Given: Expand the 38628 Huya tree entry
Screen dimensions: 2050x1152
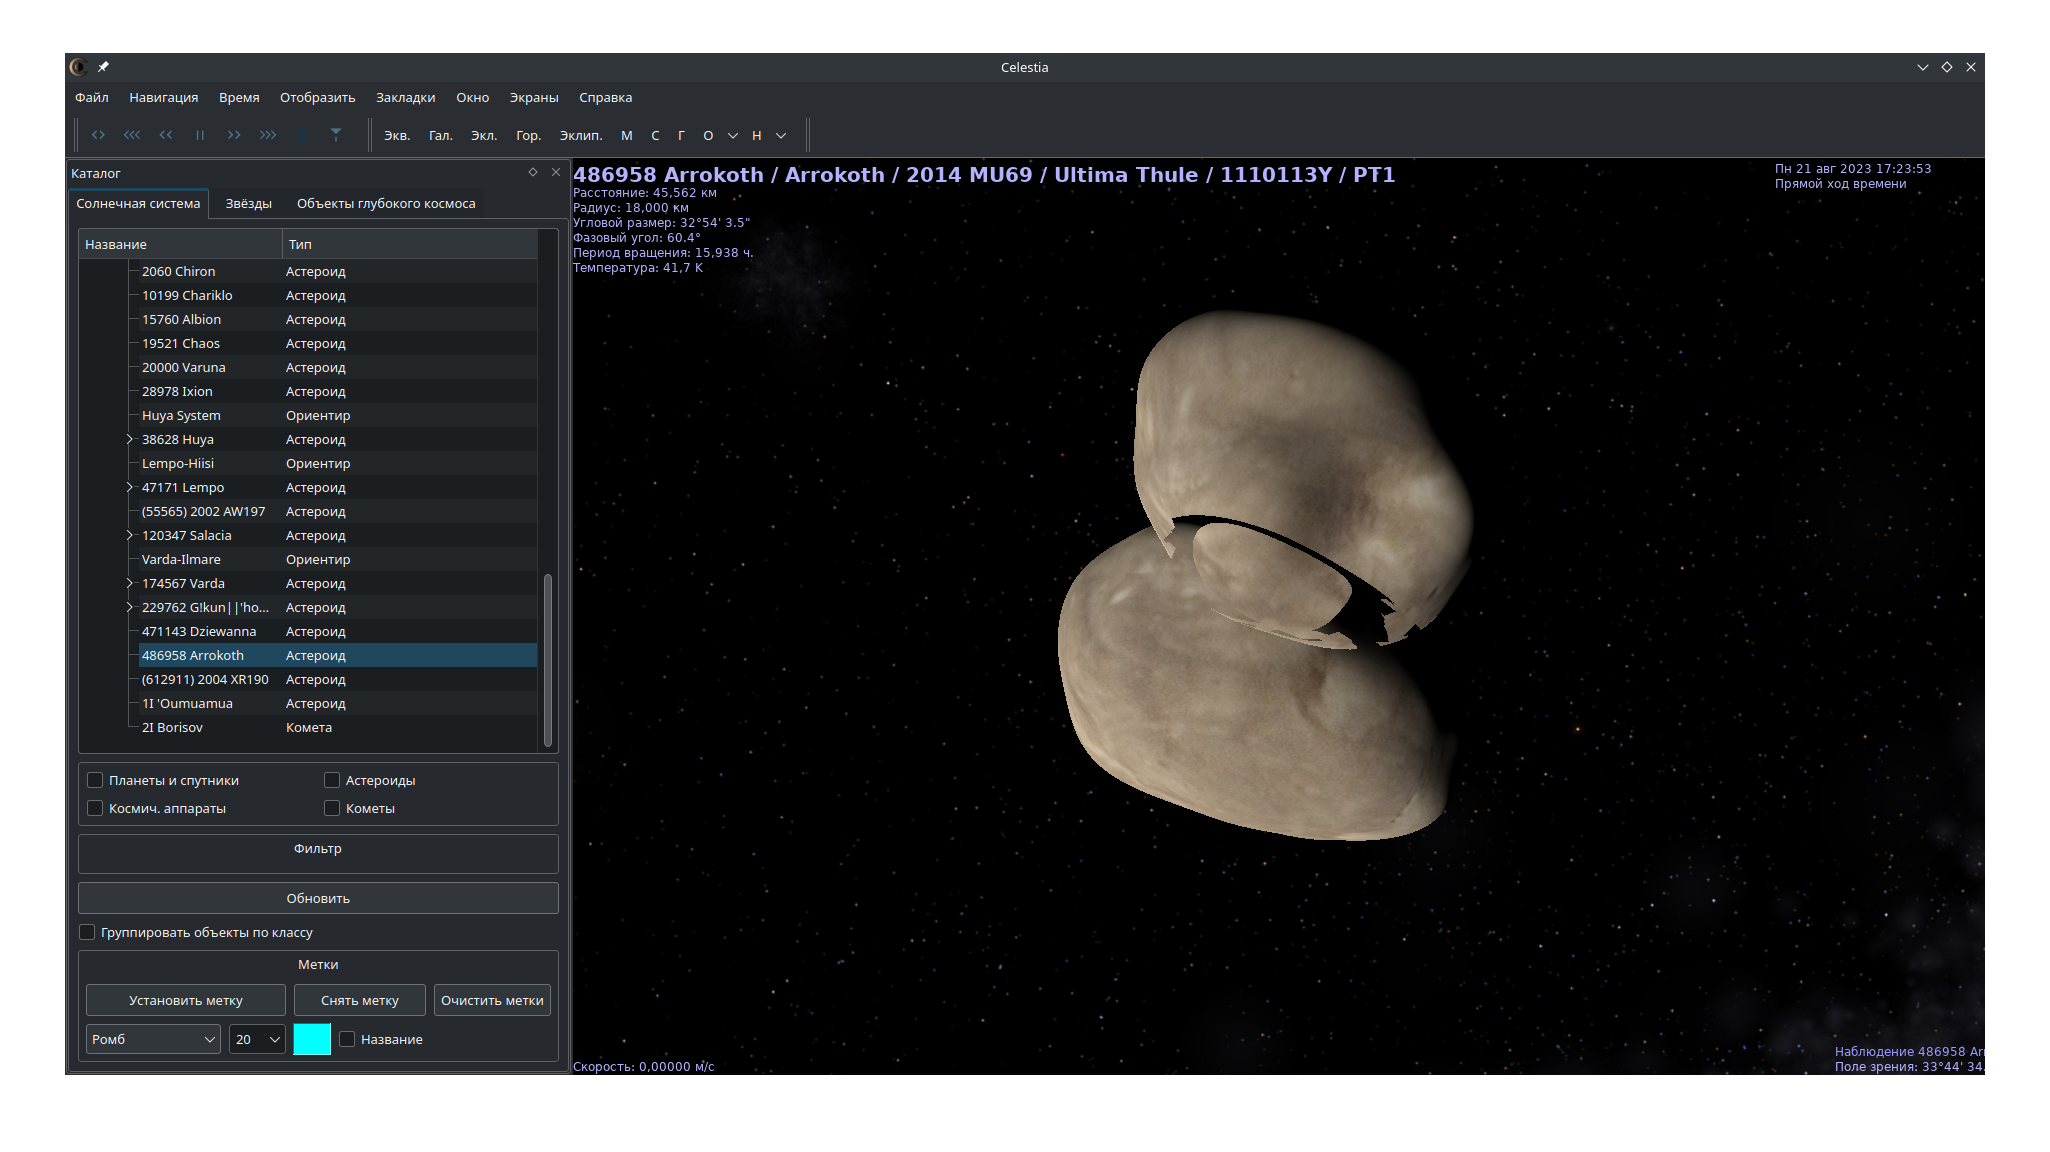Looking at the screenshot, I should point(129,439).
